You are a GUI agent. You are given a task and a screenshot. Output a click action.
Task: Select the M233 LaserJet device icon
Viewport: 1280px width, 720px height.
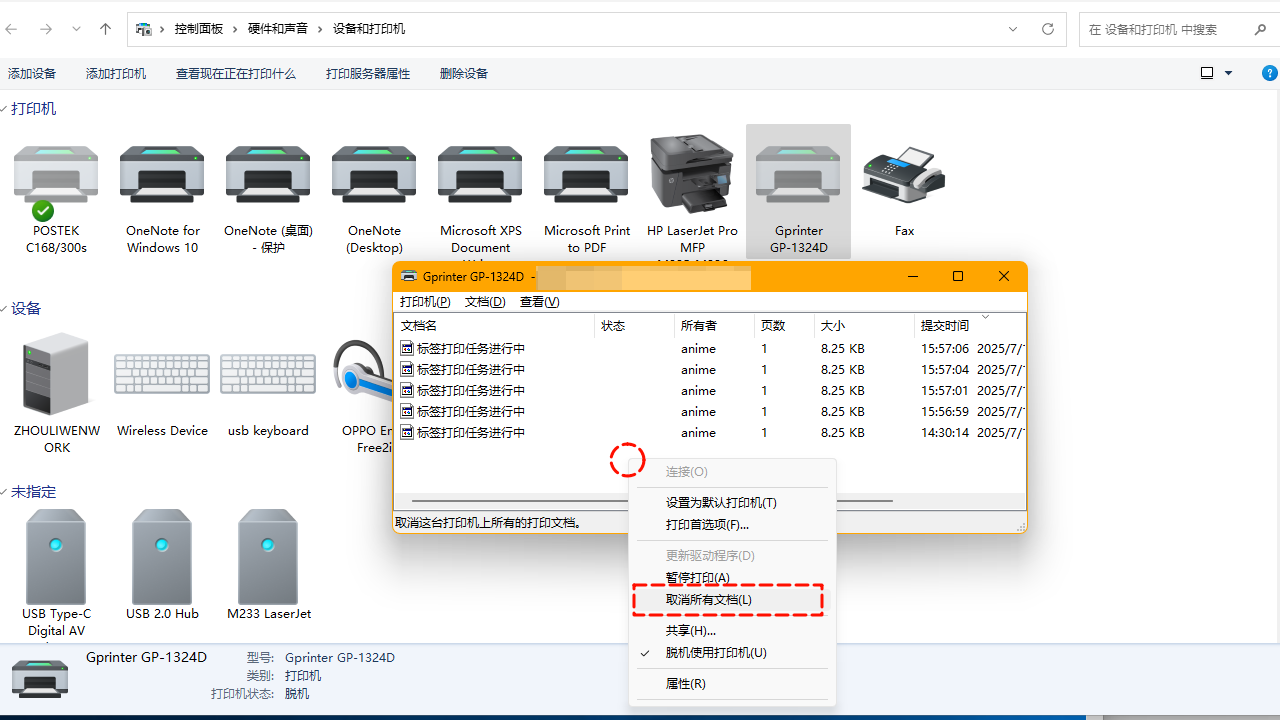click(268, 556)
